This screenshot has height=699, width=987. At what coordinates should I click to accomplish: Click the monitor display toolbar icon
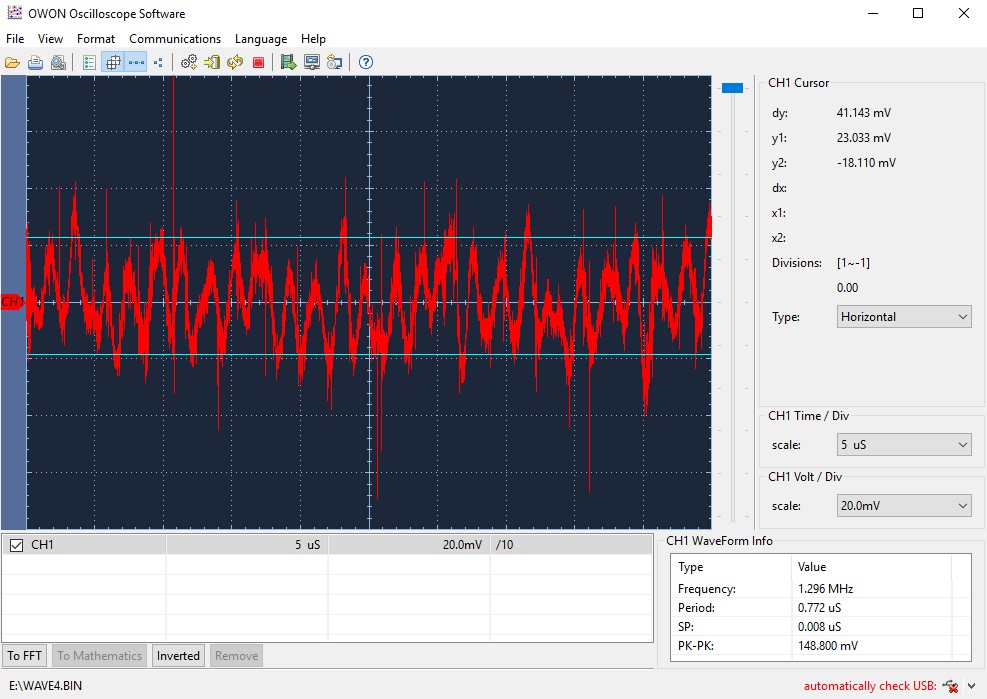(312, 62)
